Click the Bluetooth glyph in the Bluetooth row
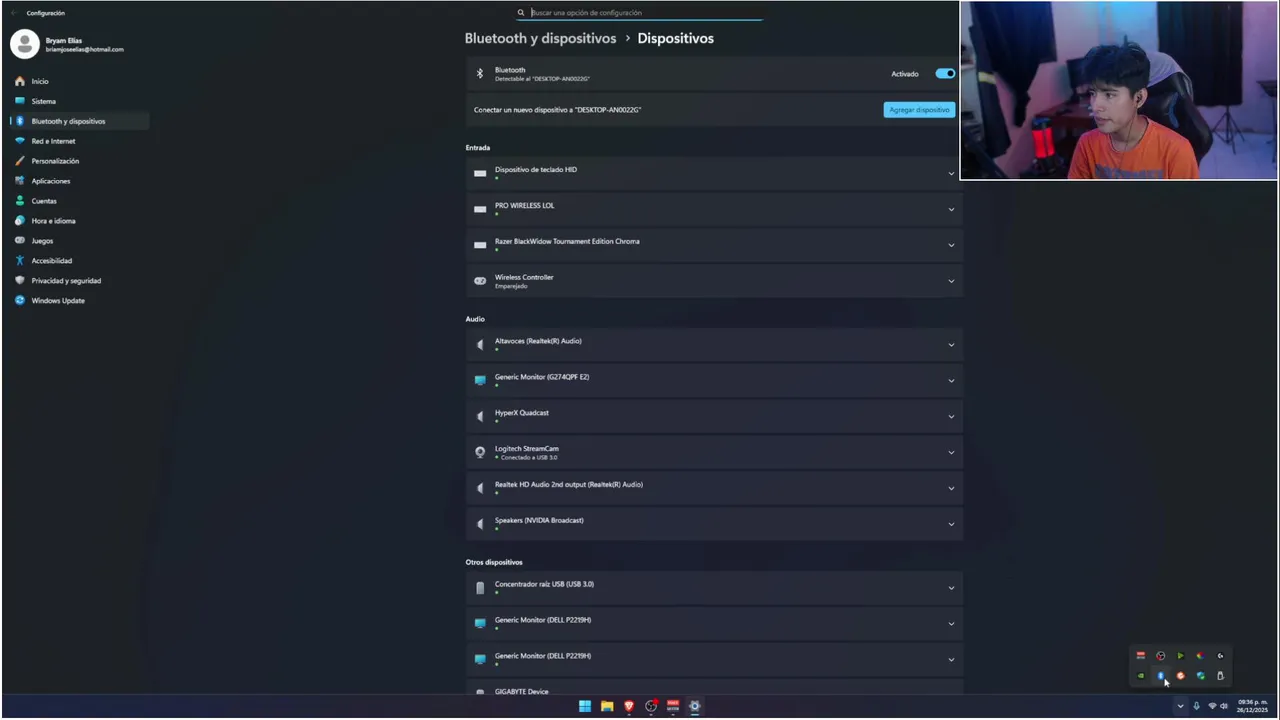Screen dimensions: 1280x720 click(x=479, y=73)
